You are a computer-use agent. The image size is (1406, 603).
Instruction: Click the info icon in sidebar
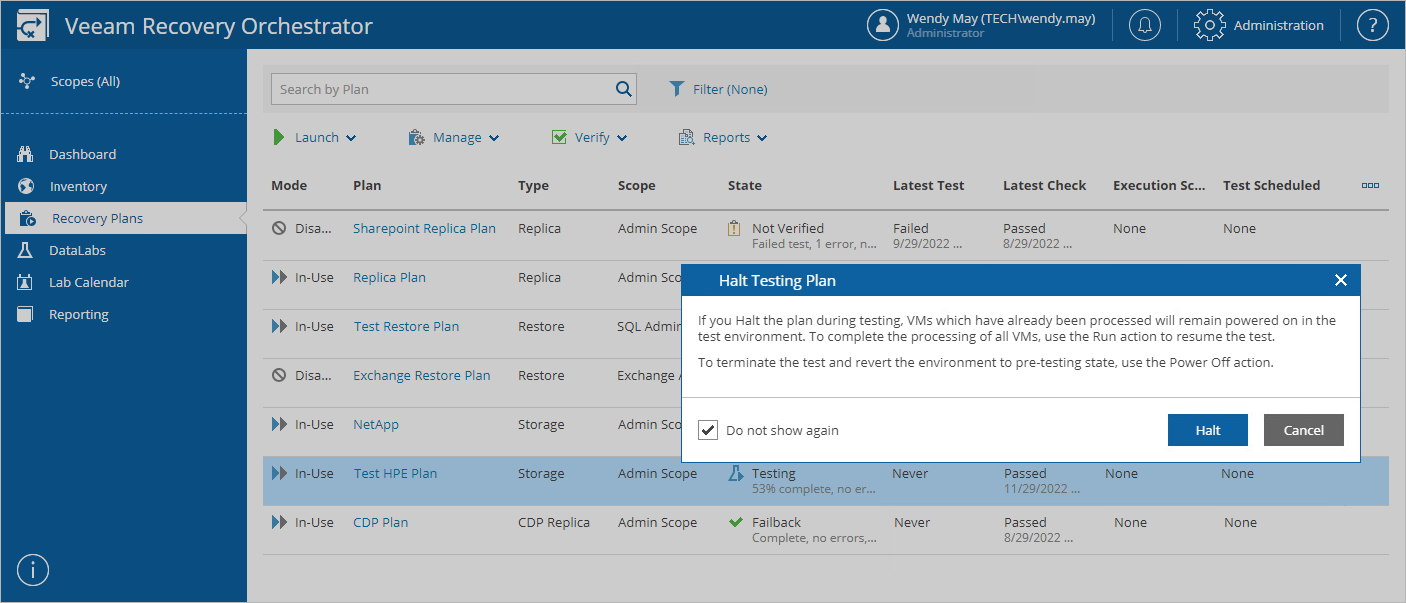pyautogui.click(x=33, y=570)
